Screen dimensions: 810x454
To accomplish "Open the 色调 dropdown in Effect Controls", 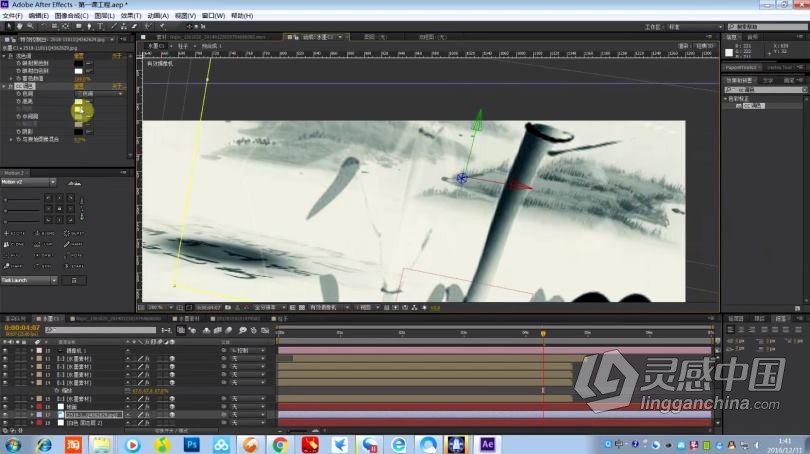I will [x=100, y=93].
